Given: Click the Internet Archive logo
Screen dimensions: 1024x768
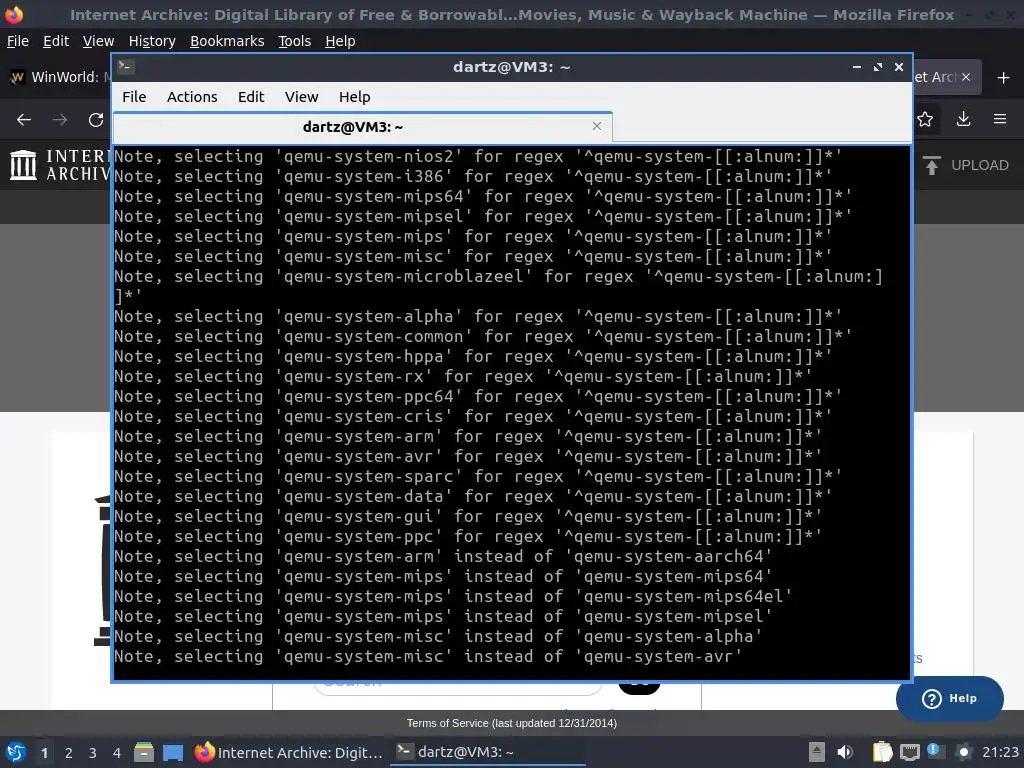Looking at the screenshot, I should click(60, 165).
